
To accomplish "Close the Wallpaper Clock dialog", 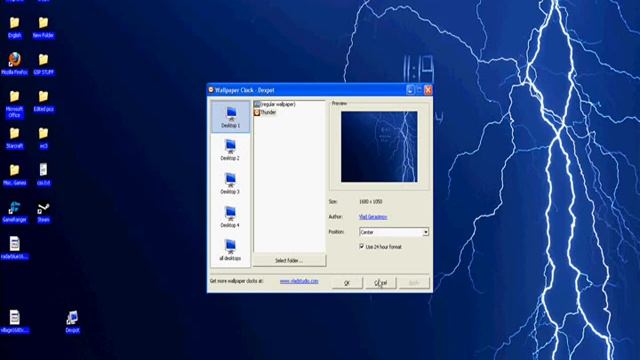I will pyautogui.click(x=428, y=90).
